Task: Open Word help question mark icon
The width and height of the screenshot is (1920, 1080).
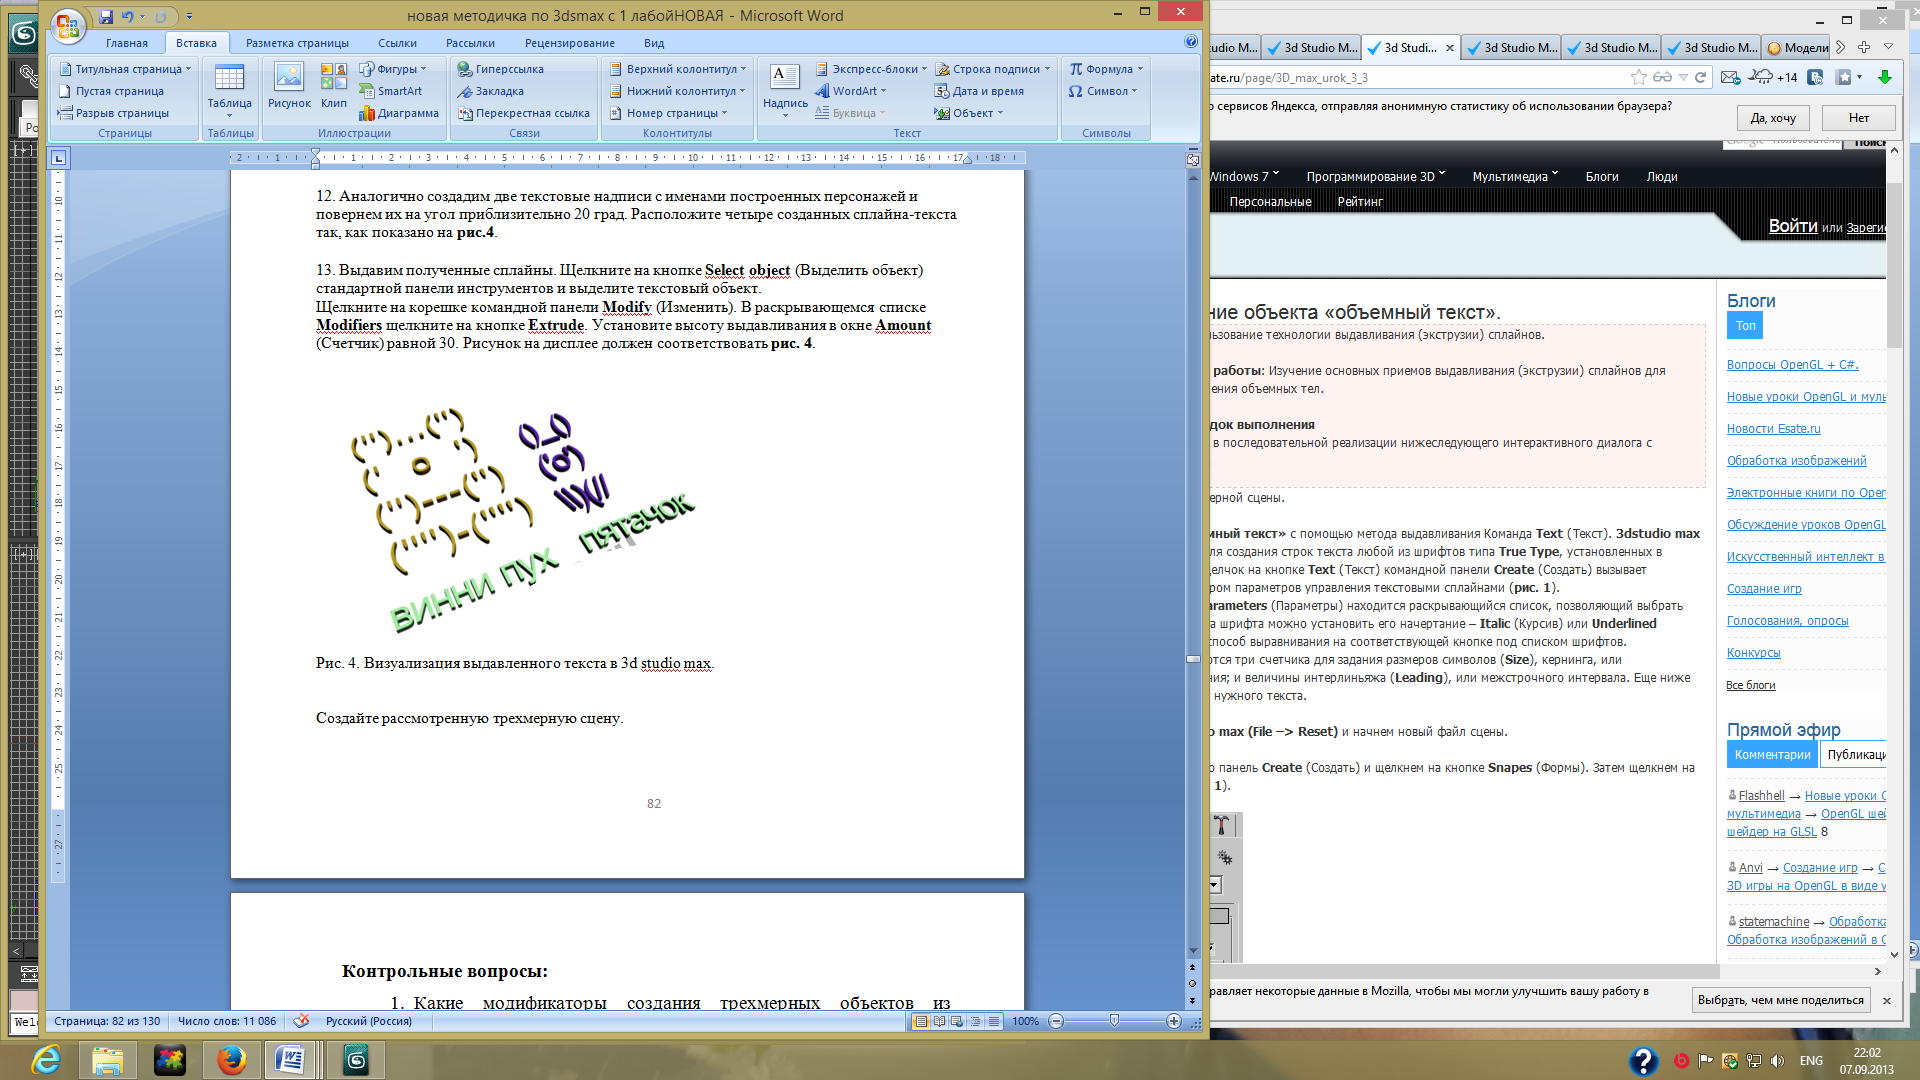Action: pos(1190,42)
